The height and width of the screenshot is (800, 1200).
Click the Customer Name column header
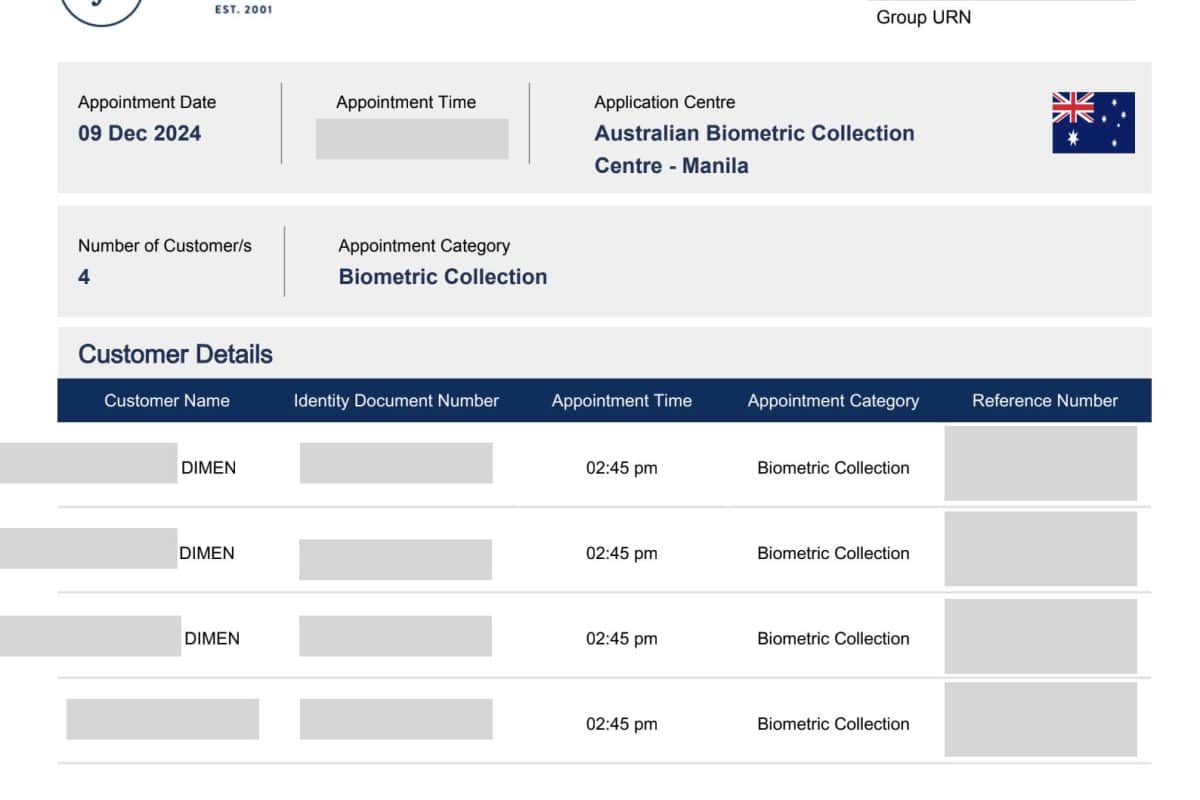pos(166,400)
